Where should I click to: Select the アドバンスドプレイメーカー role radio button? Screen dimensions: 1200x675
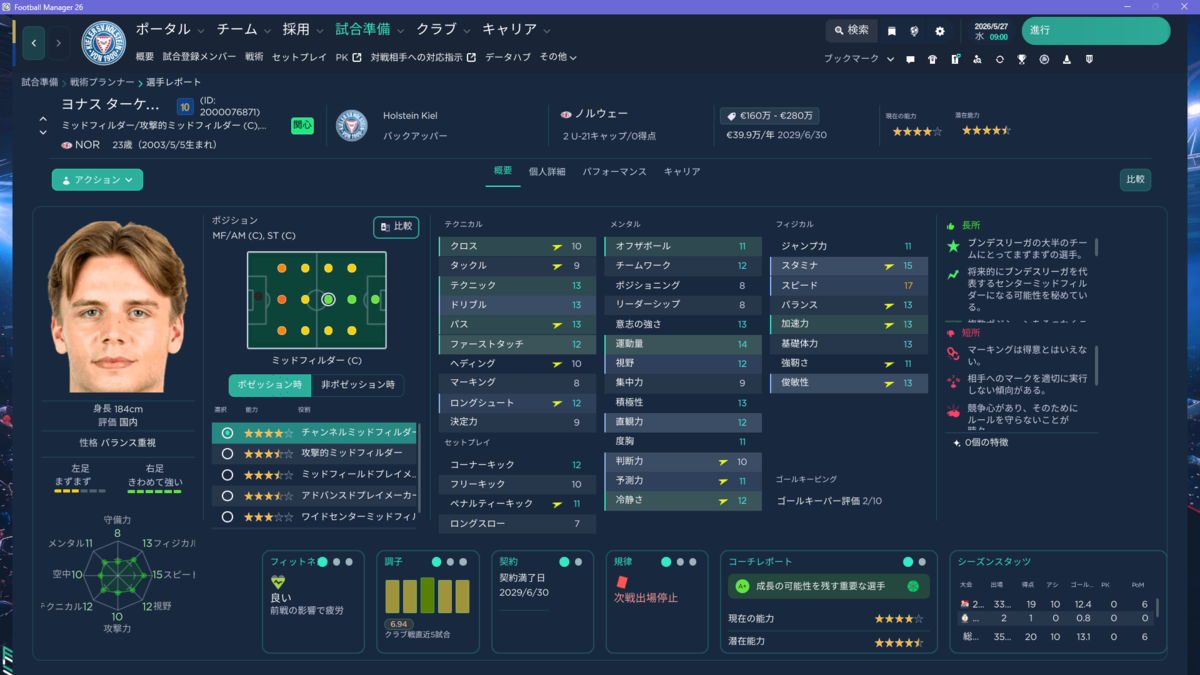(x=227, y=496)
